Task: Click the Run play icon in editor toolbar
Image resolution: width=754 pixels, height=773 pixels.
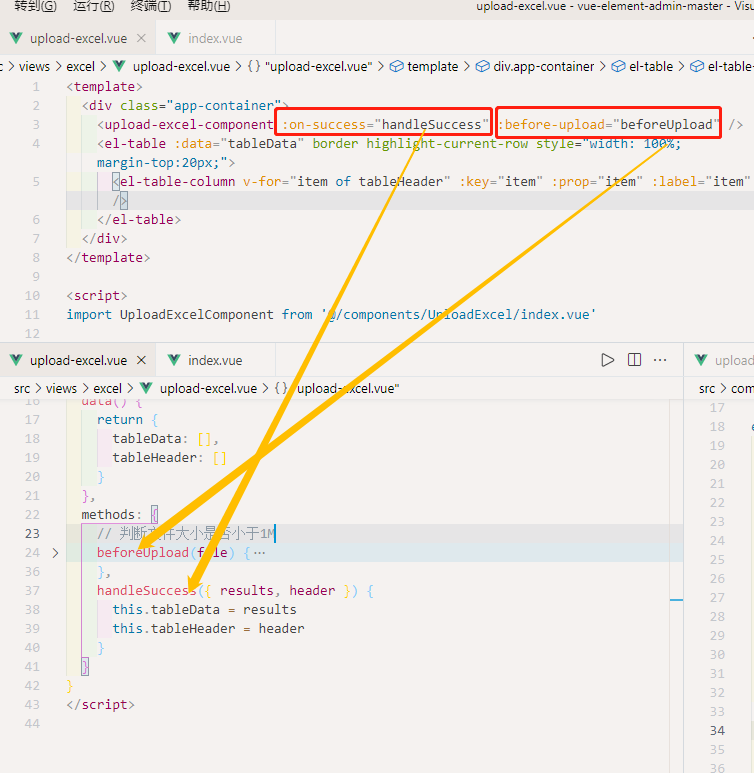Action: click(x=608, y=360)
